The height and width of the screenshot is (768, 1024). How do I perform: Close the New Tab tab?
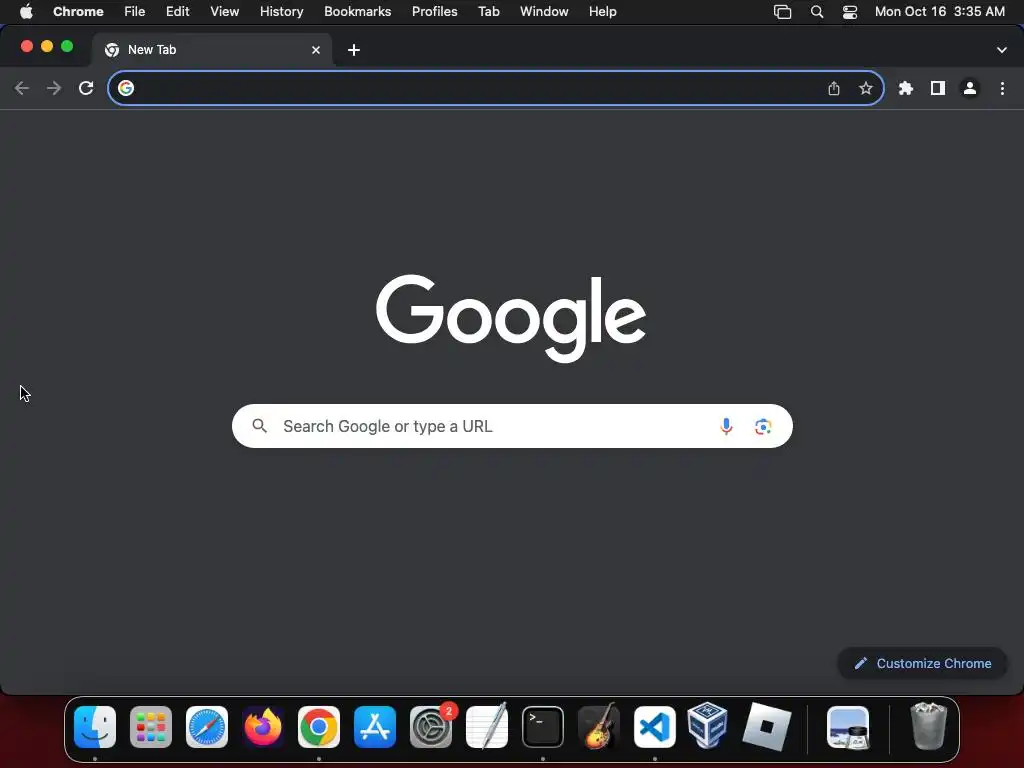pos(316,50)
